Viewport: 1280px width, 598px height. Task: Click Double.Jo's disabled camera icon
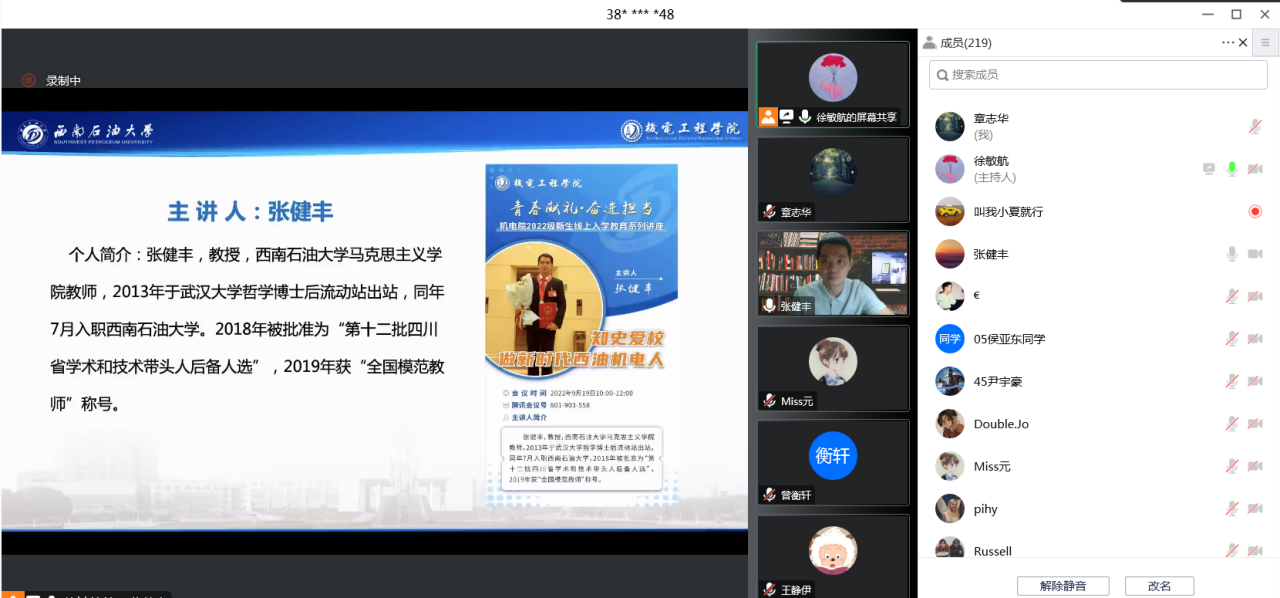(x=1255, y=424)
